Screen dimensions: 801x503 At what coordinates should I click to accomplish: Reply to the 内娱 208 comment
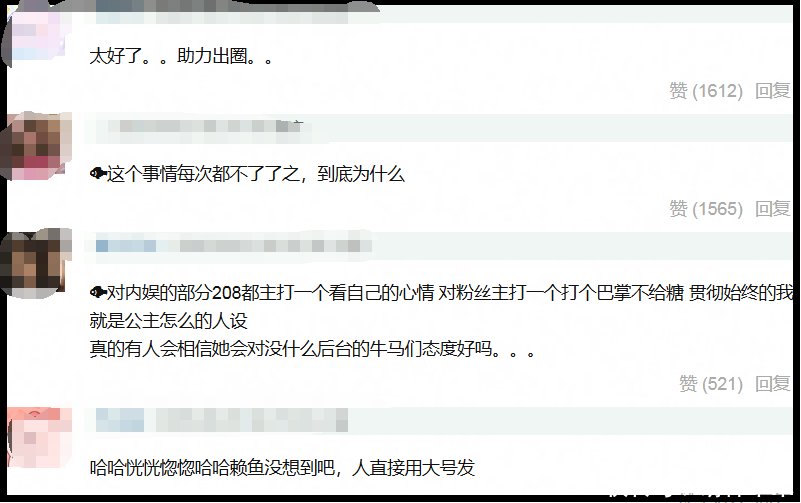click(773, 384)
